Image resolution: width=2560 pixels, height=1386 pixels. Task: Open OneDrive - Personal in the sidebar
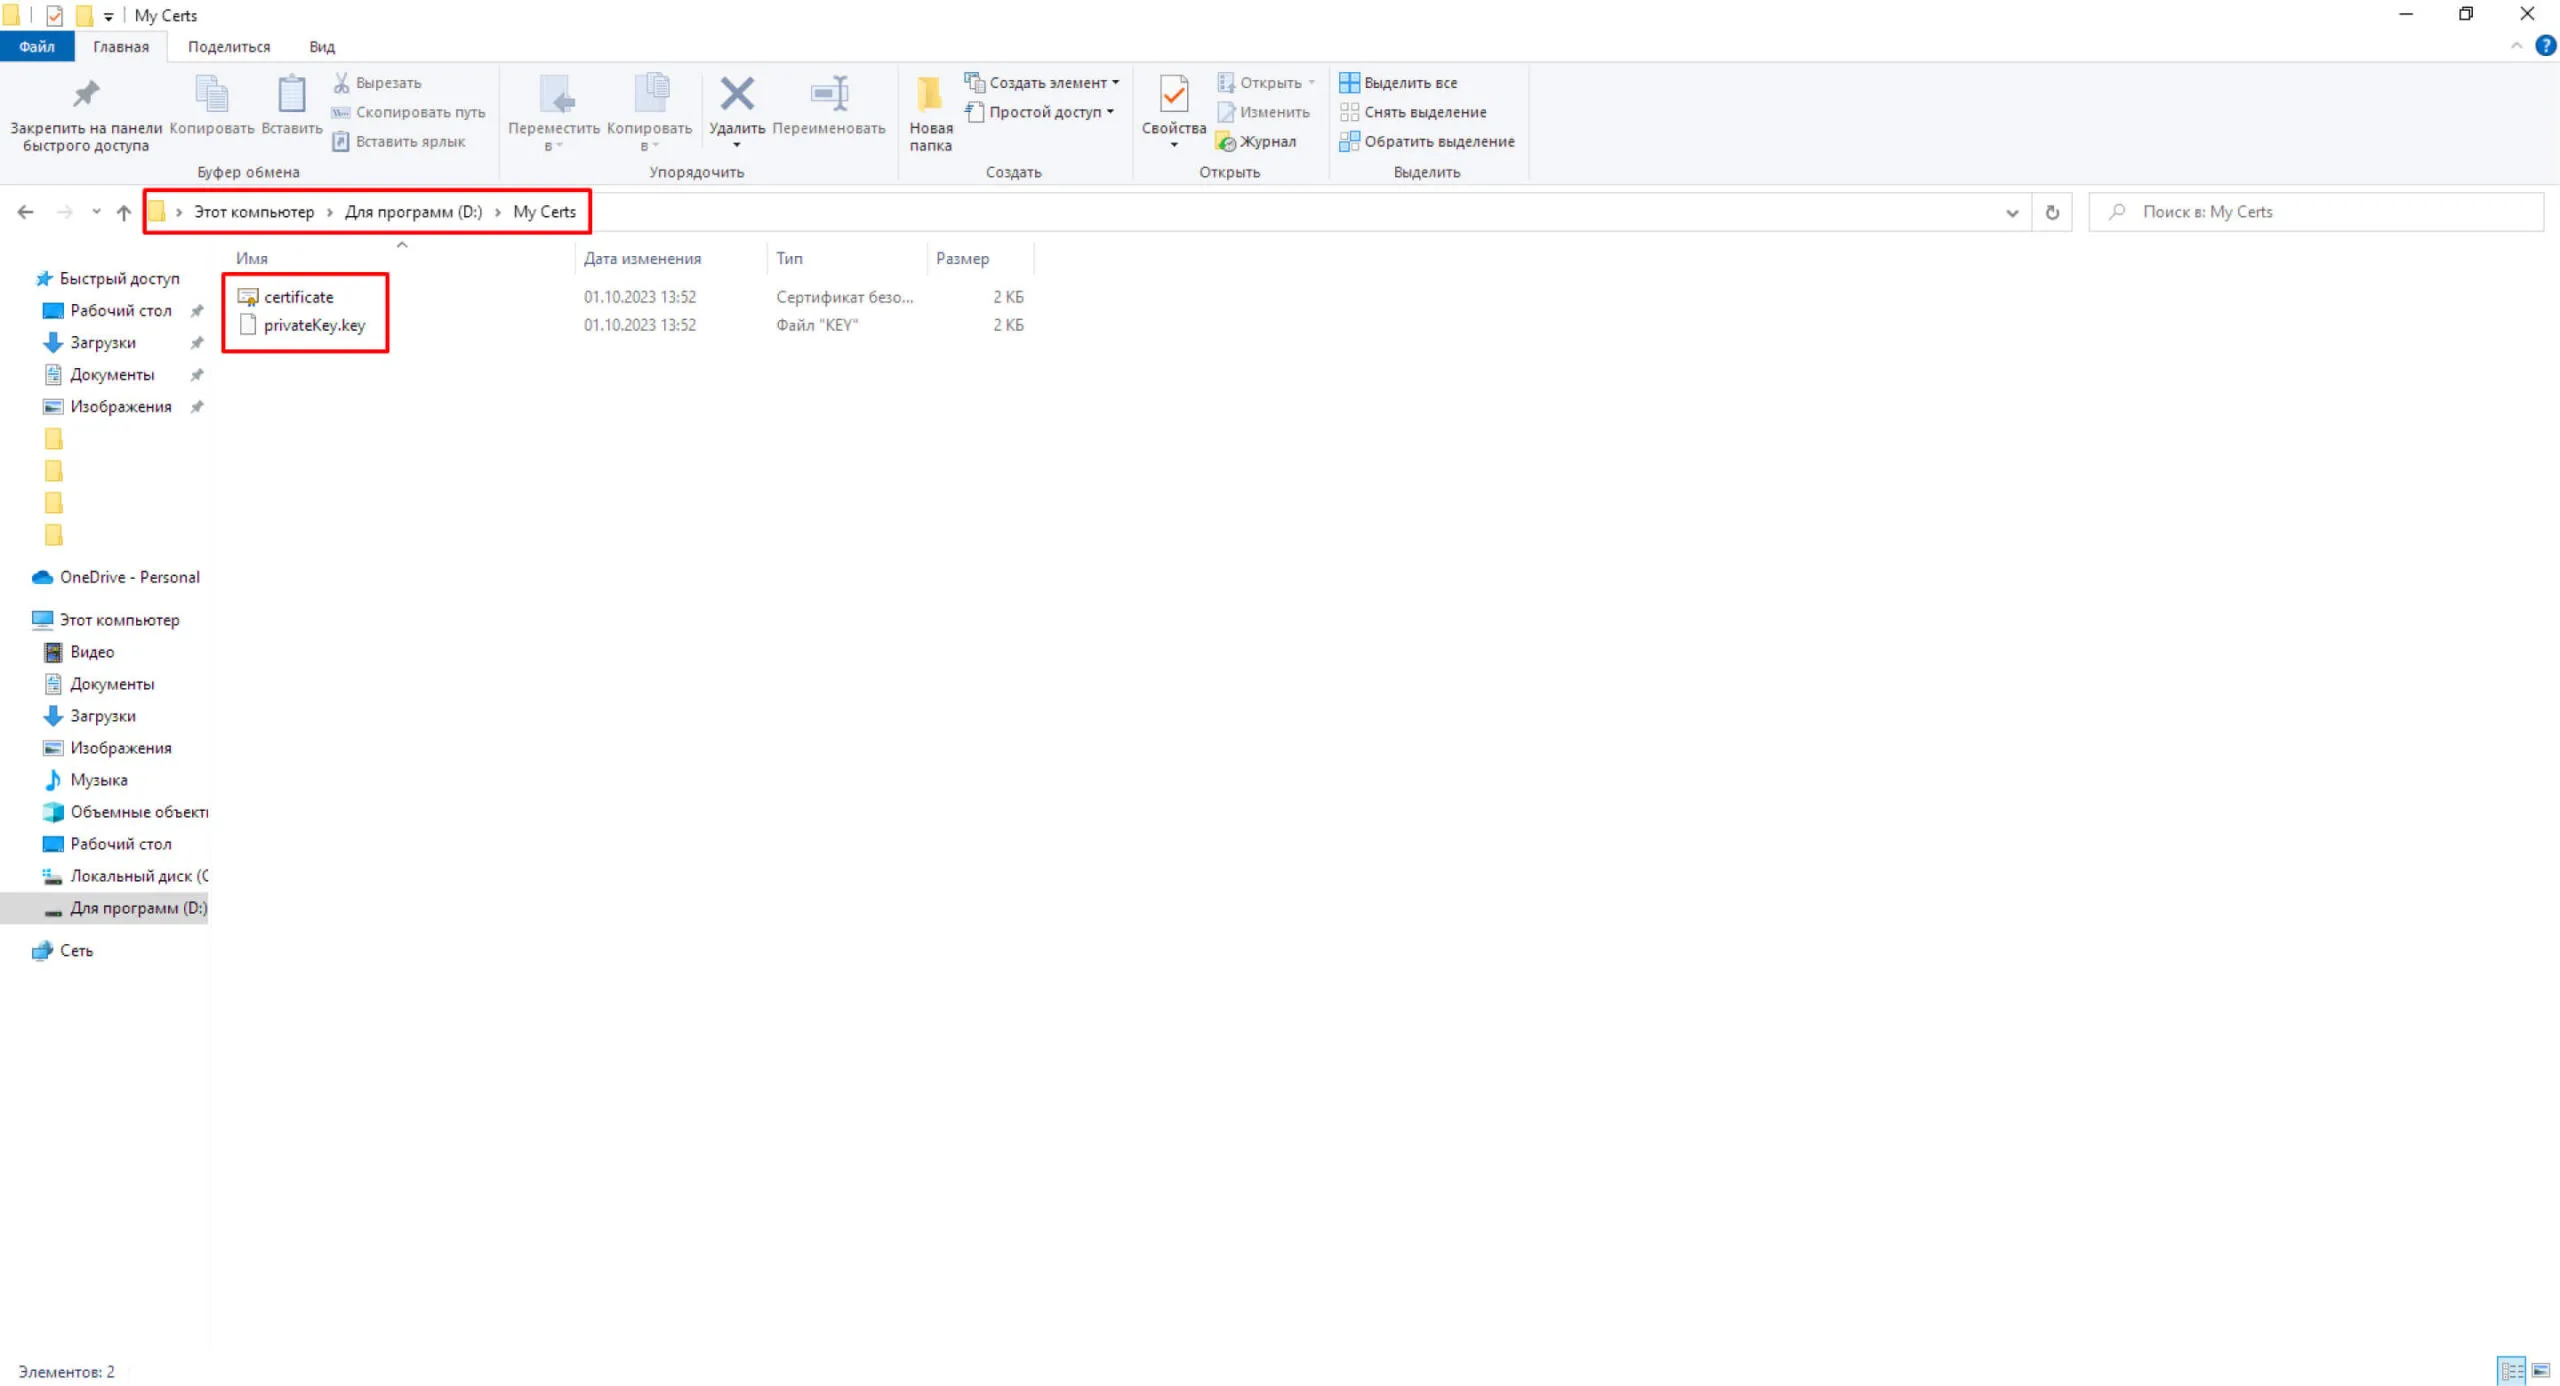pyautogui.click(x=116, y=577)
